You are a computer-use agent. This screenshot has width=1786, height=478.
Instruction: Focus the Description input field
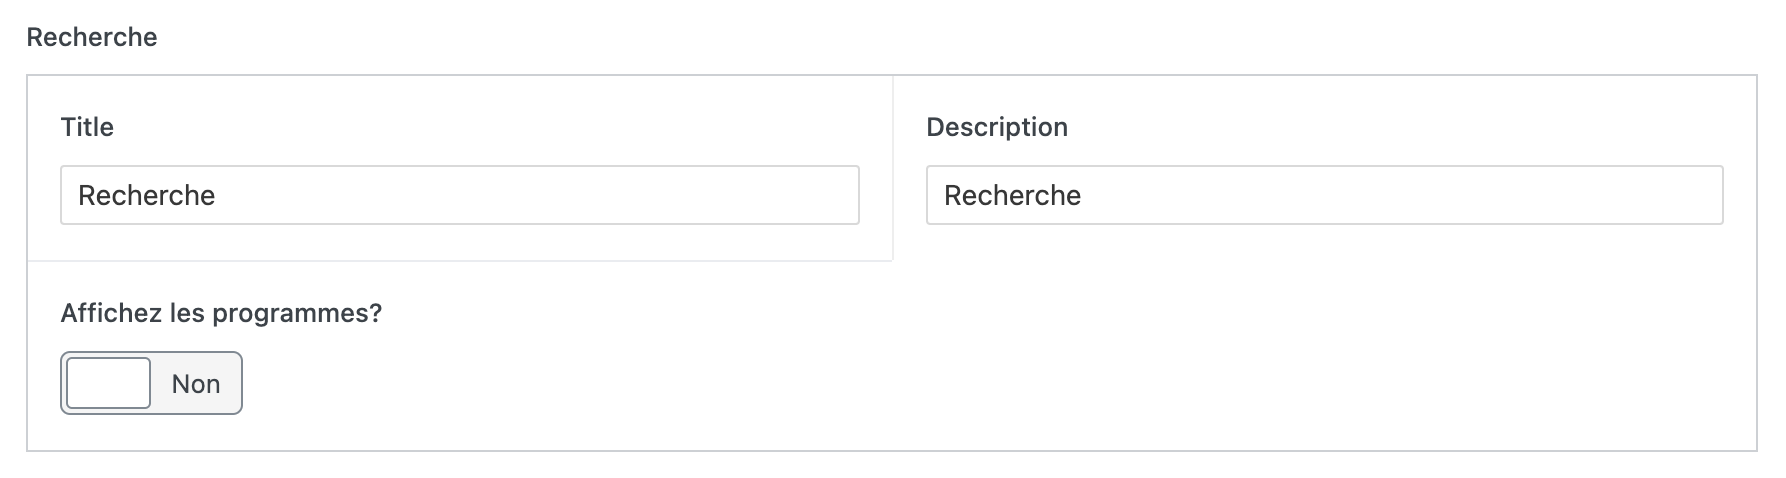coord(1324,195)
